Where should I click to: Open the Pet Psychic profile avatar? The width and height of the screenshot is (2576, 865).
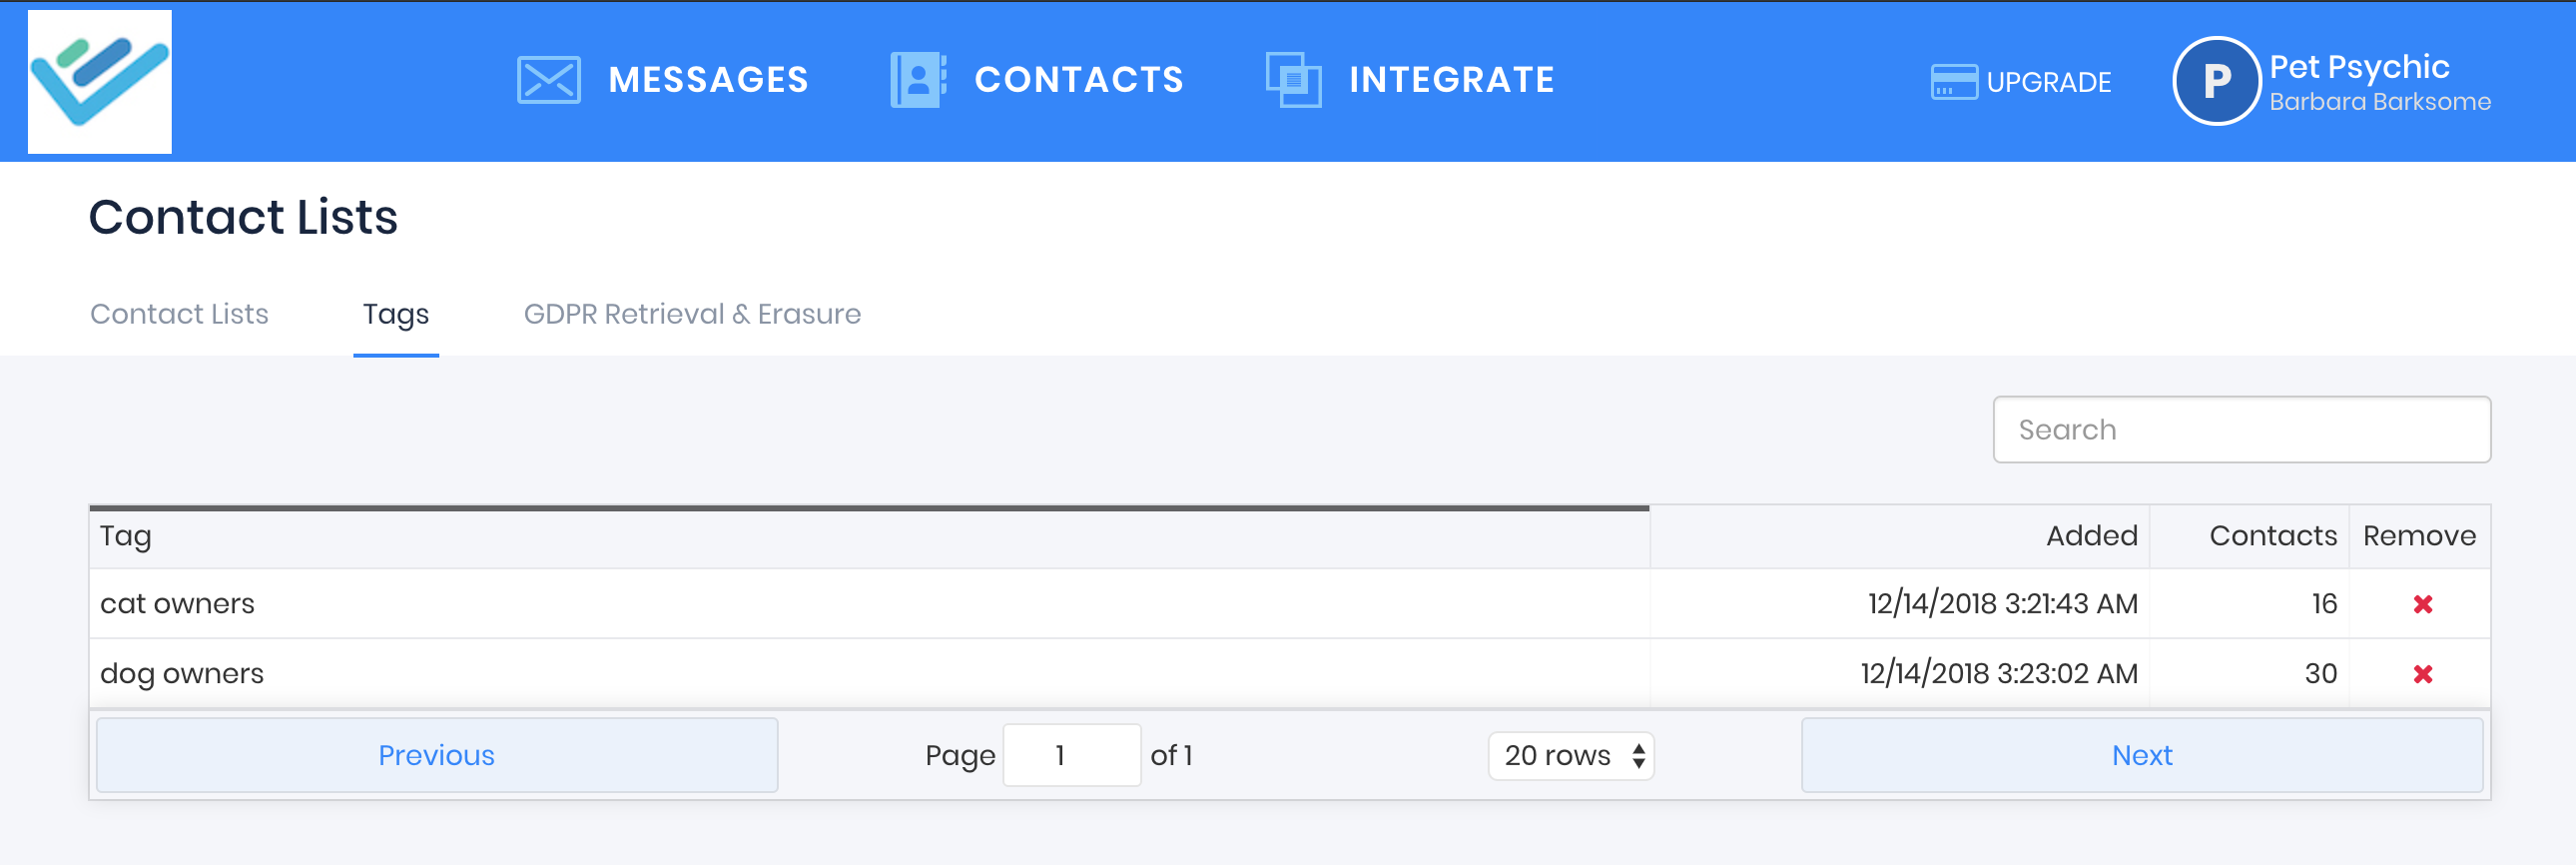[2215, 81]
